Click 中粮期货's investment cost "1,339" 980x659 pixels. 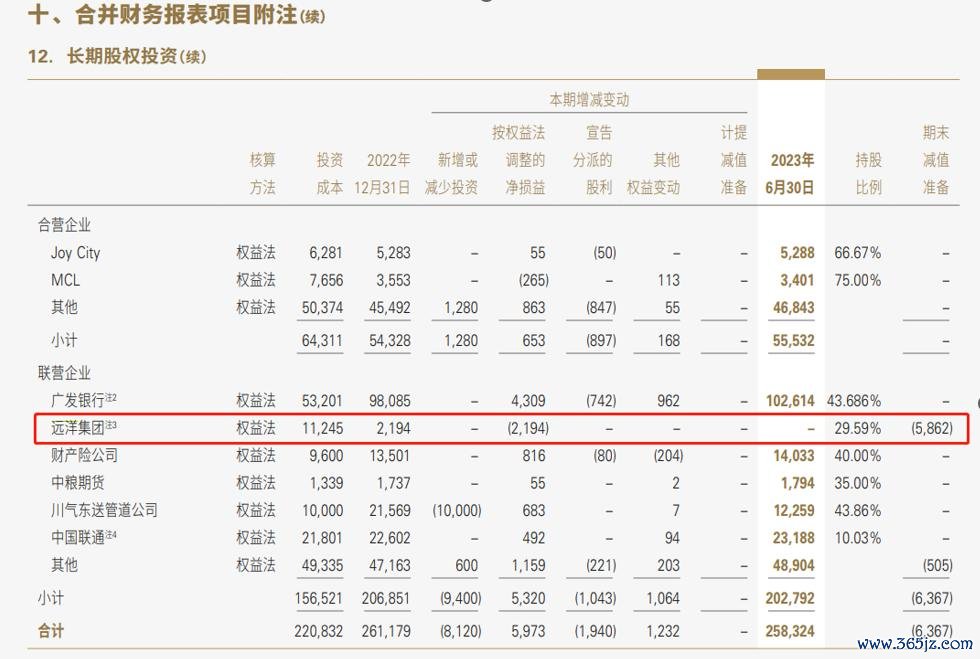tap(326, 483)
